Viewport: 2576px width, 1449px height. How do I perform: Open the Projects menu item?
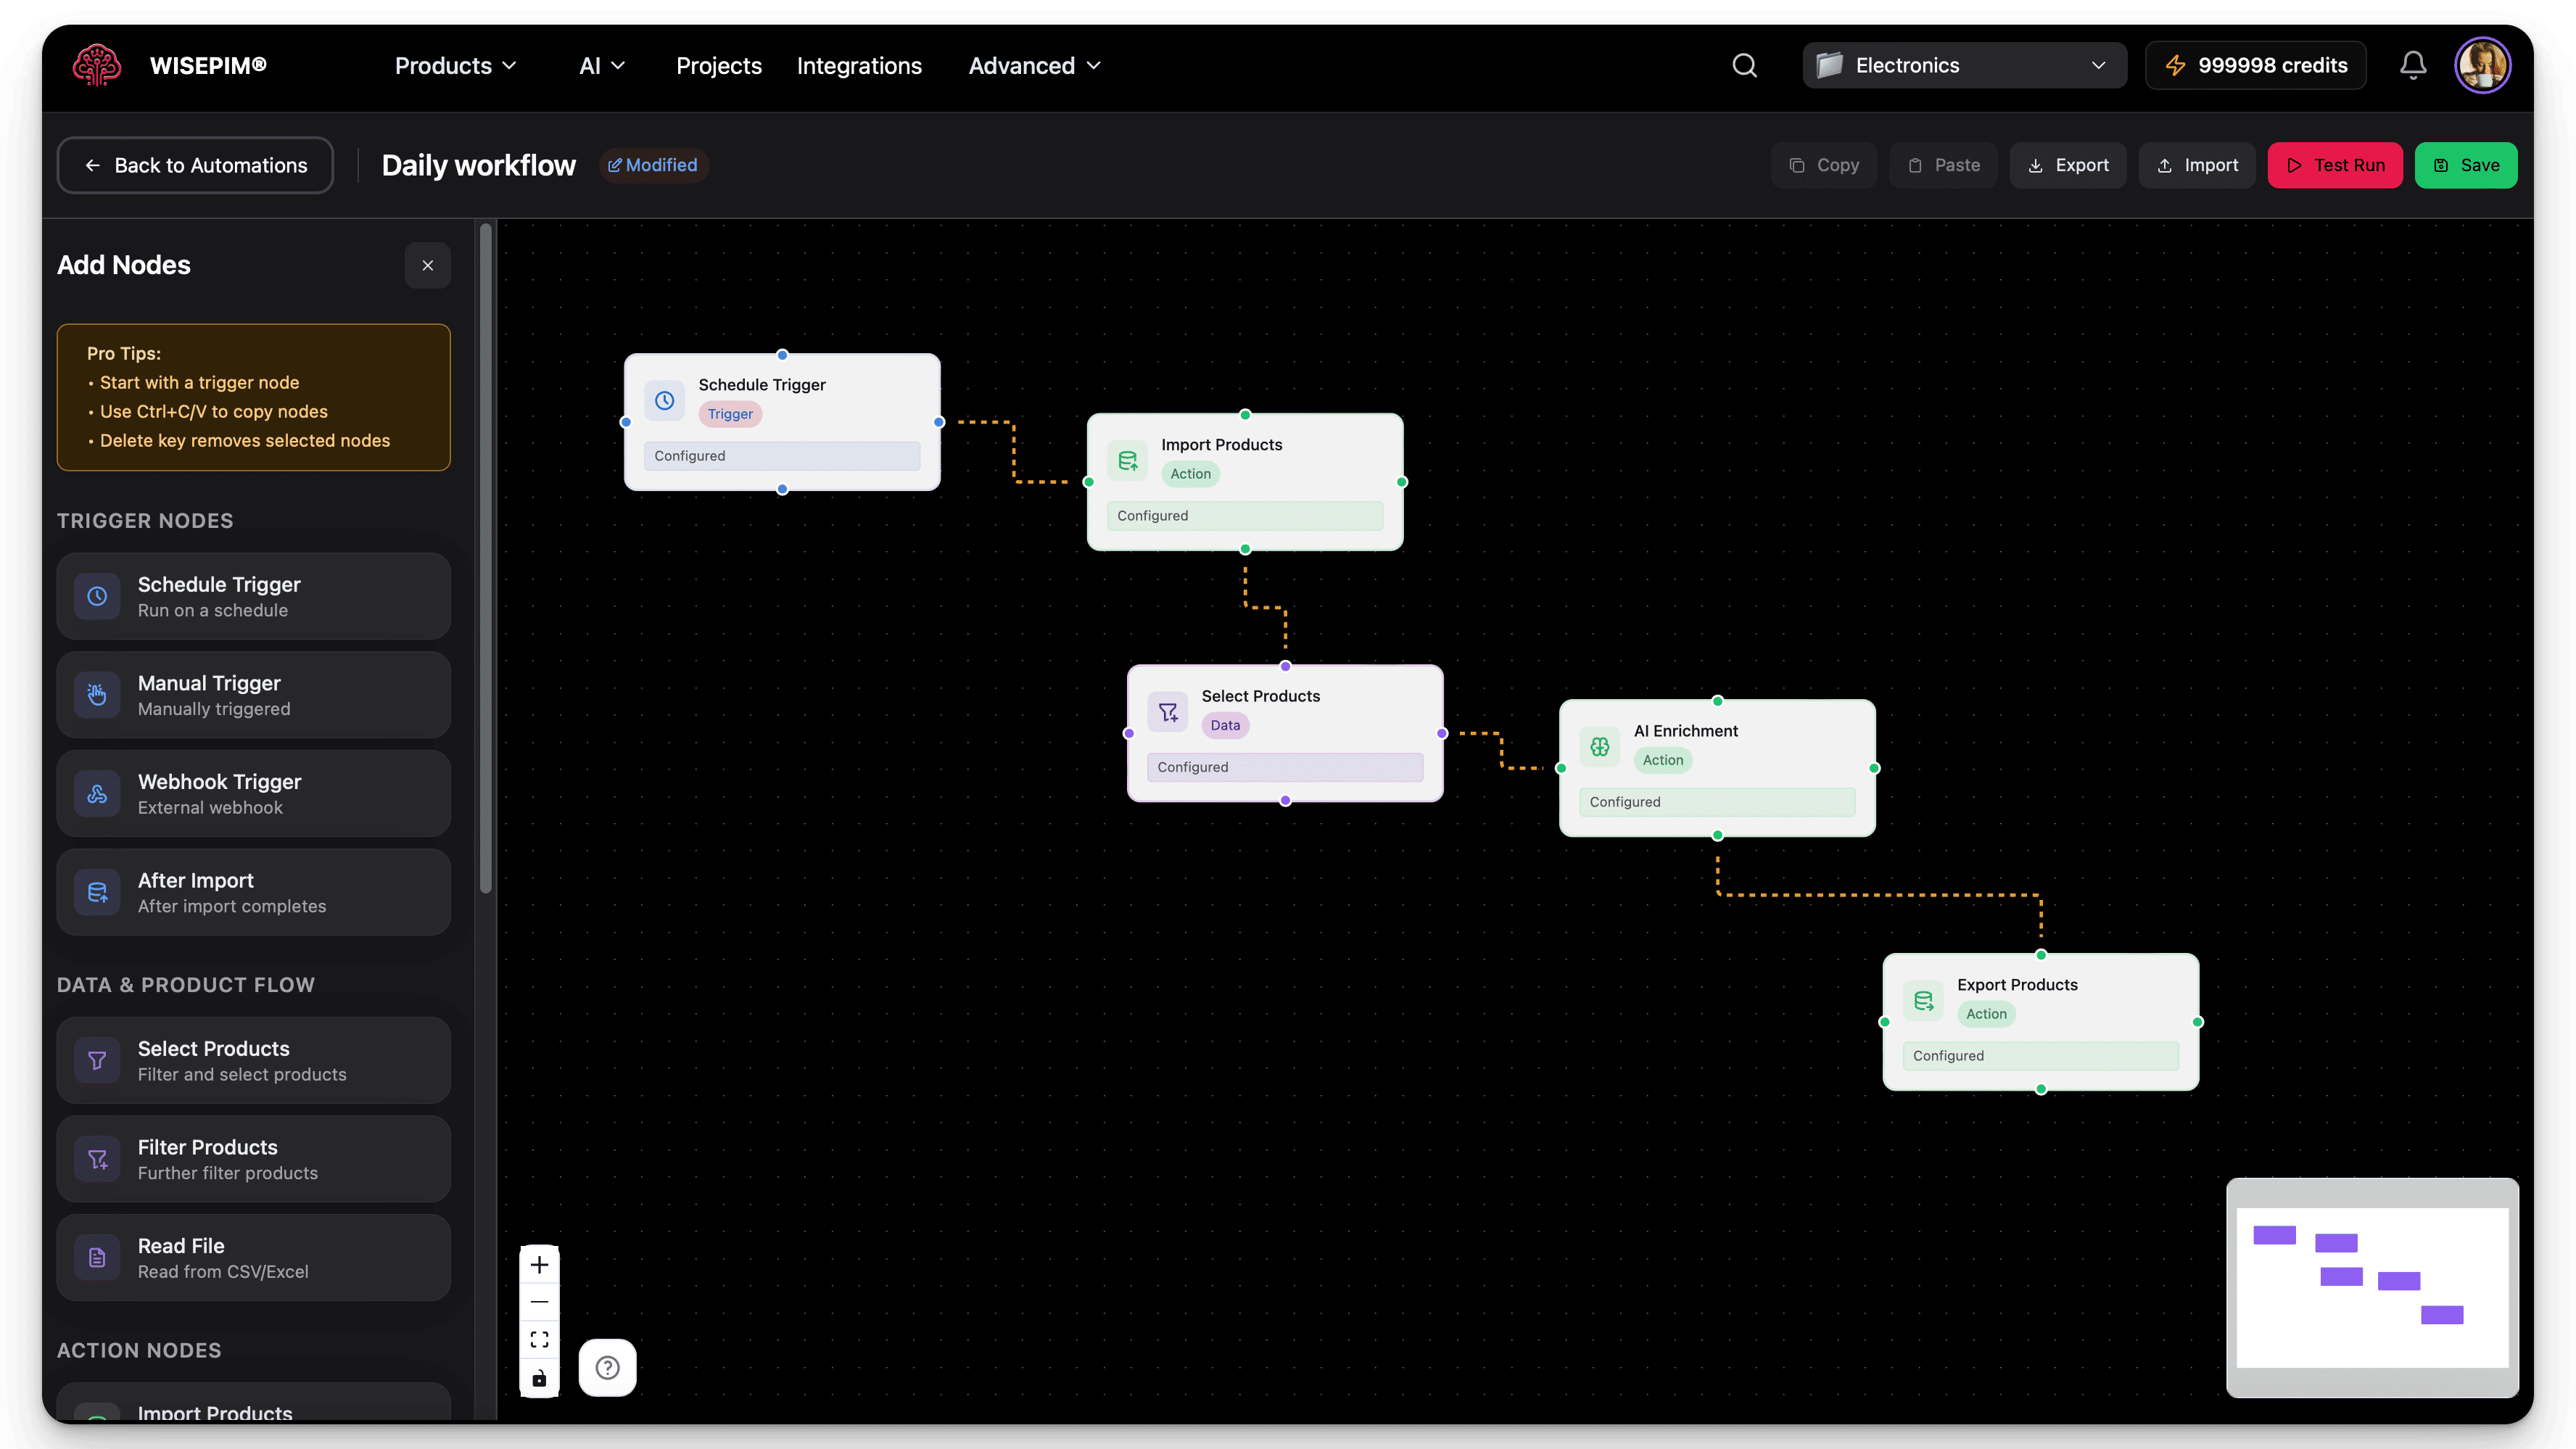718,65
